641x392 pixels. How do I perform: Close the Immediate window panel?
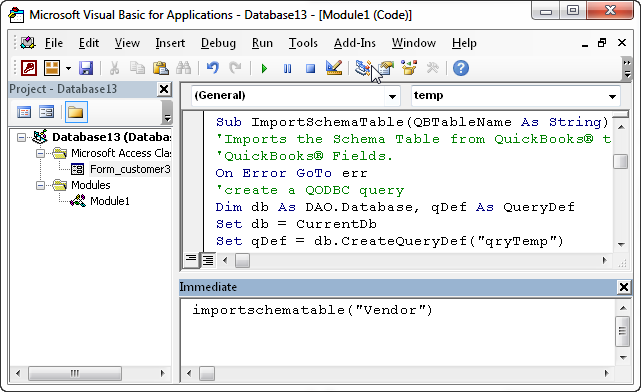tap(624, 287)
